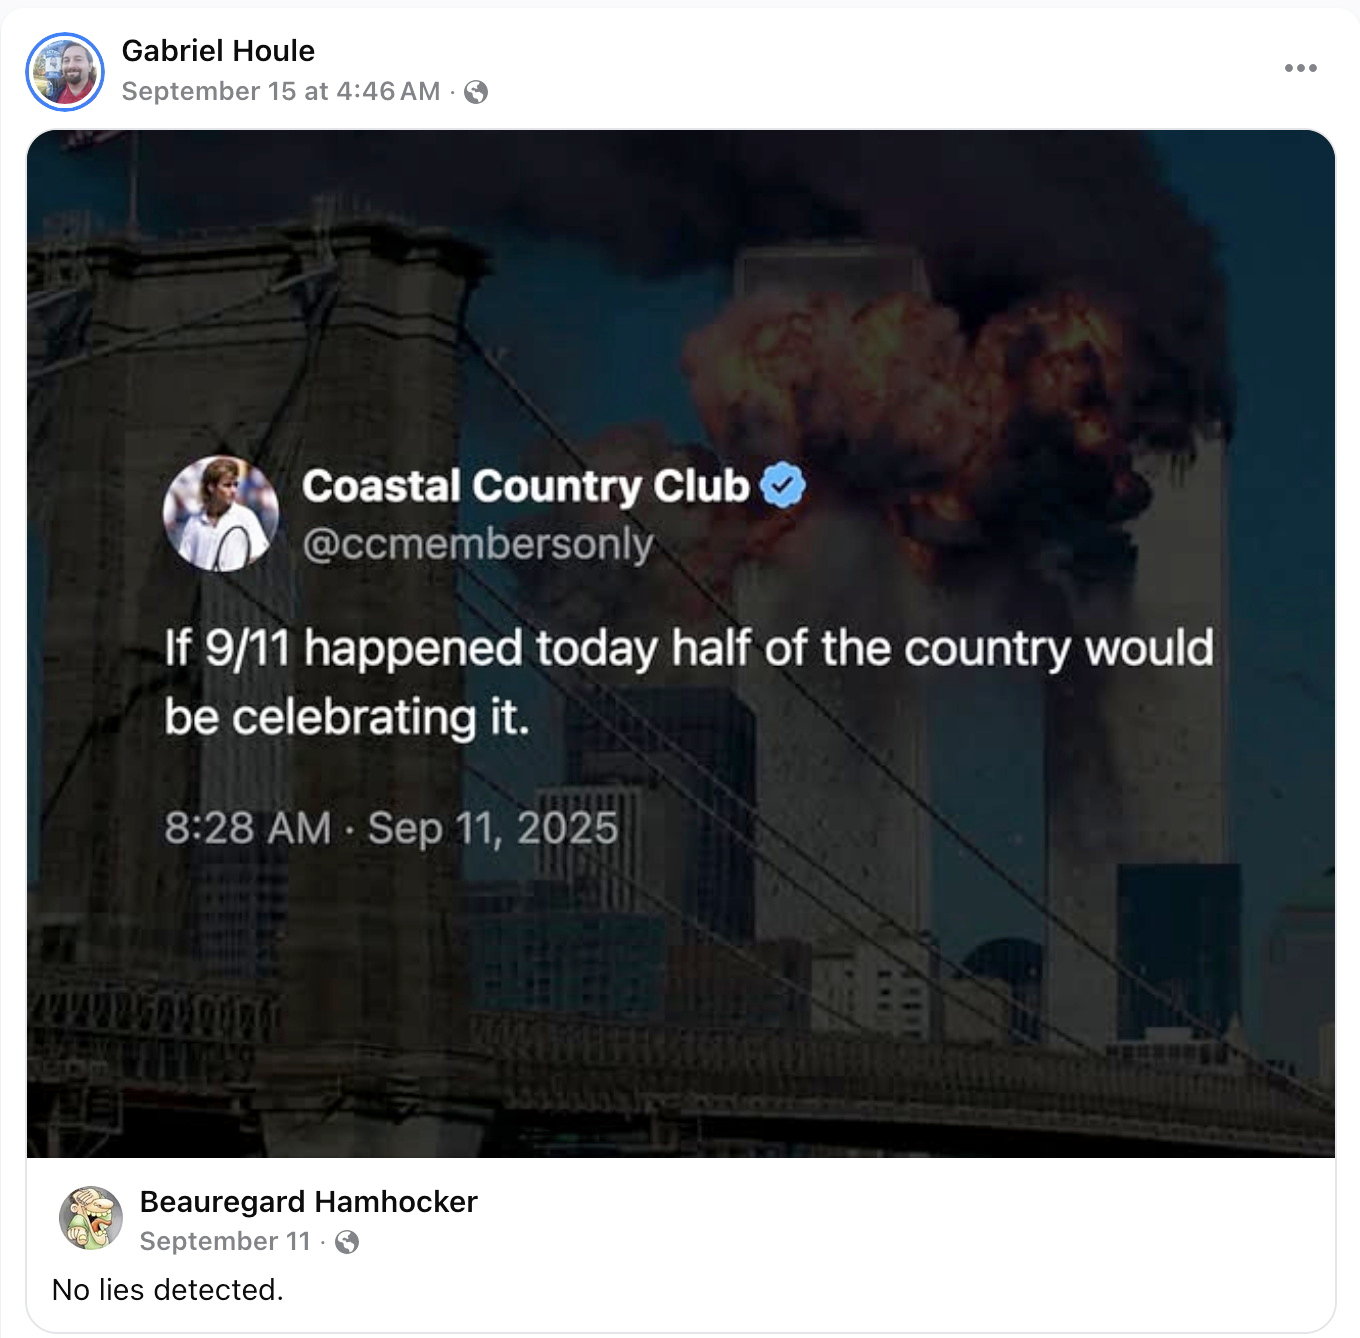
Task: Click the tweet text about 9/11 happening today
Action: pos(689,682)
